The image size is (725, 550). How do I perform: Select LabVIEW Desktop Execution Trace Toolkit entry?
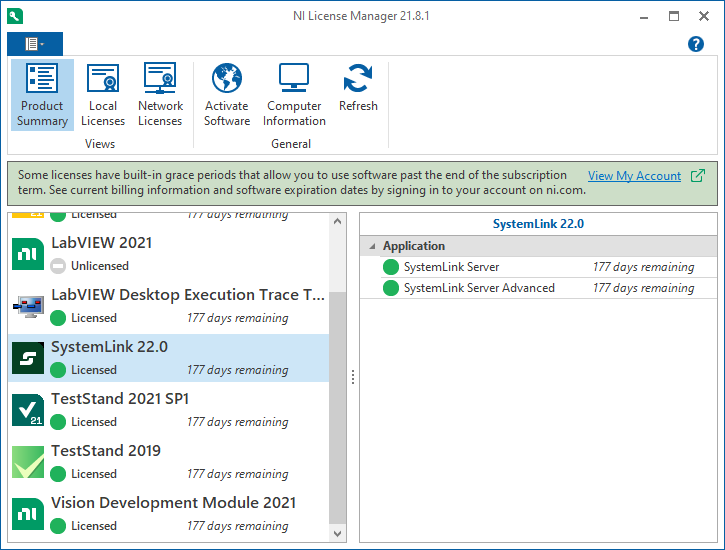188,295
